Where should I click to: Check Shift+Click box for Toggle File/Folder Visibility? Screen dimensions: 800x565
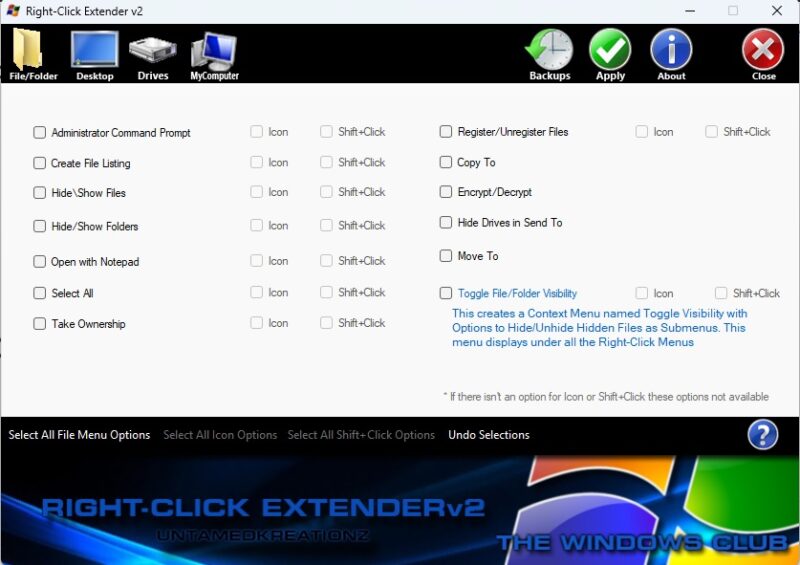click(721, 293)
